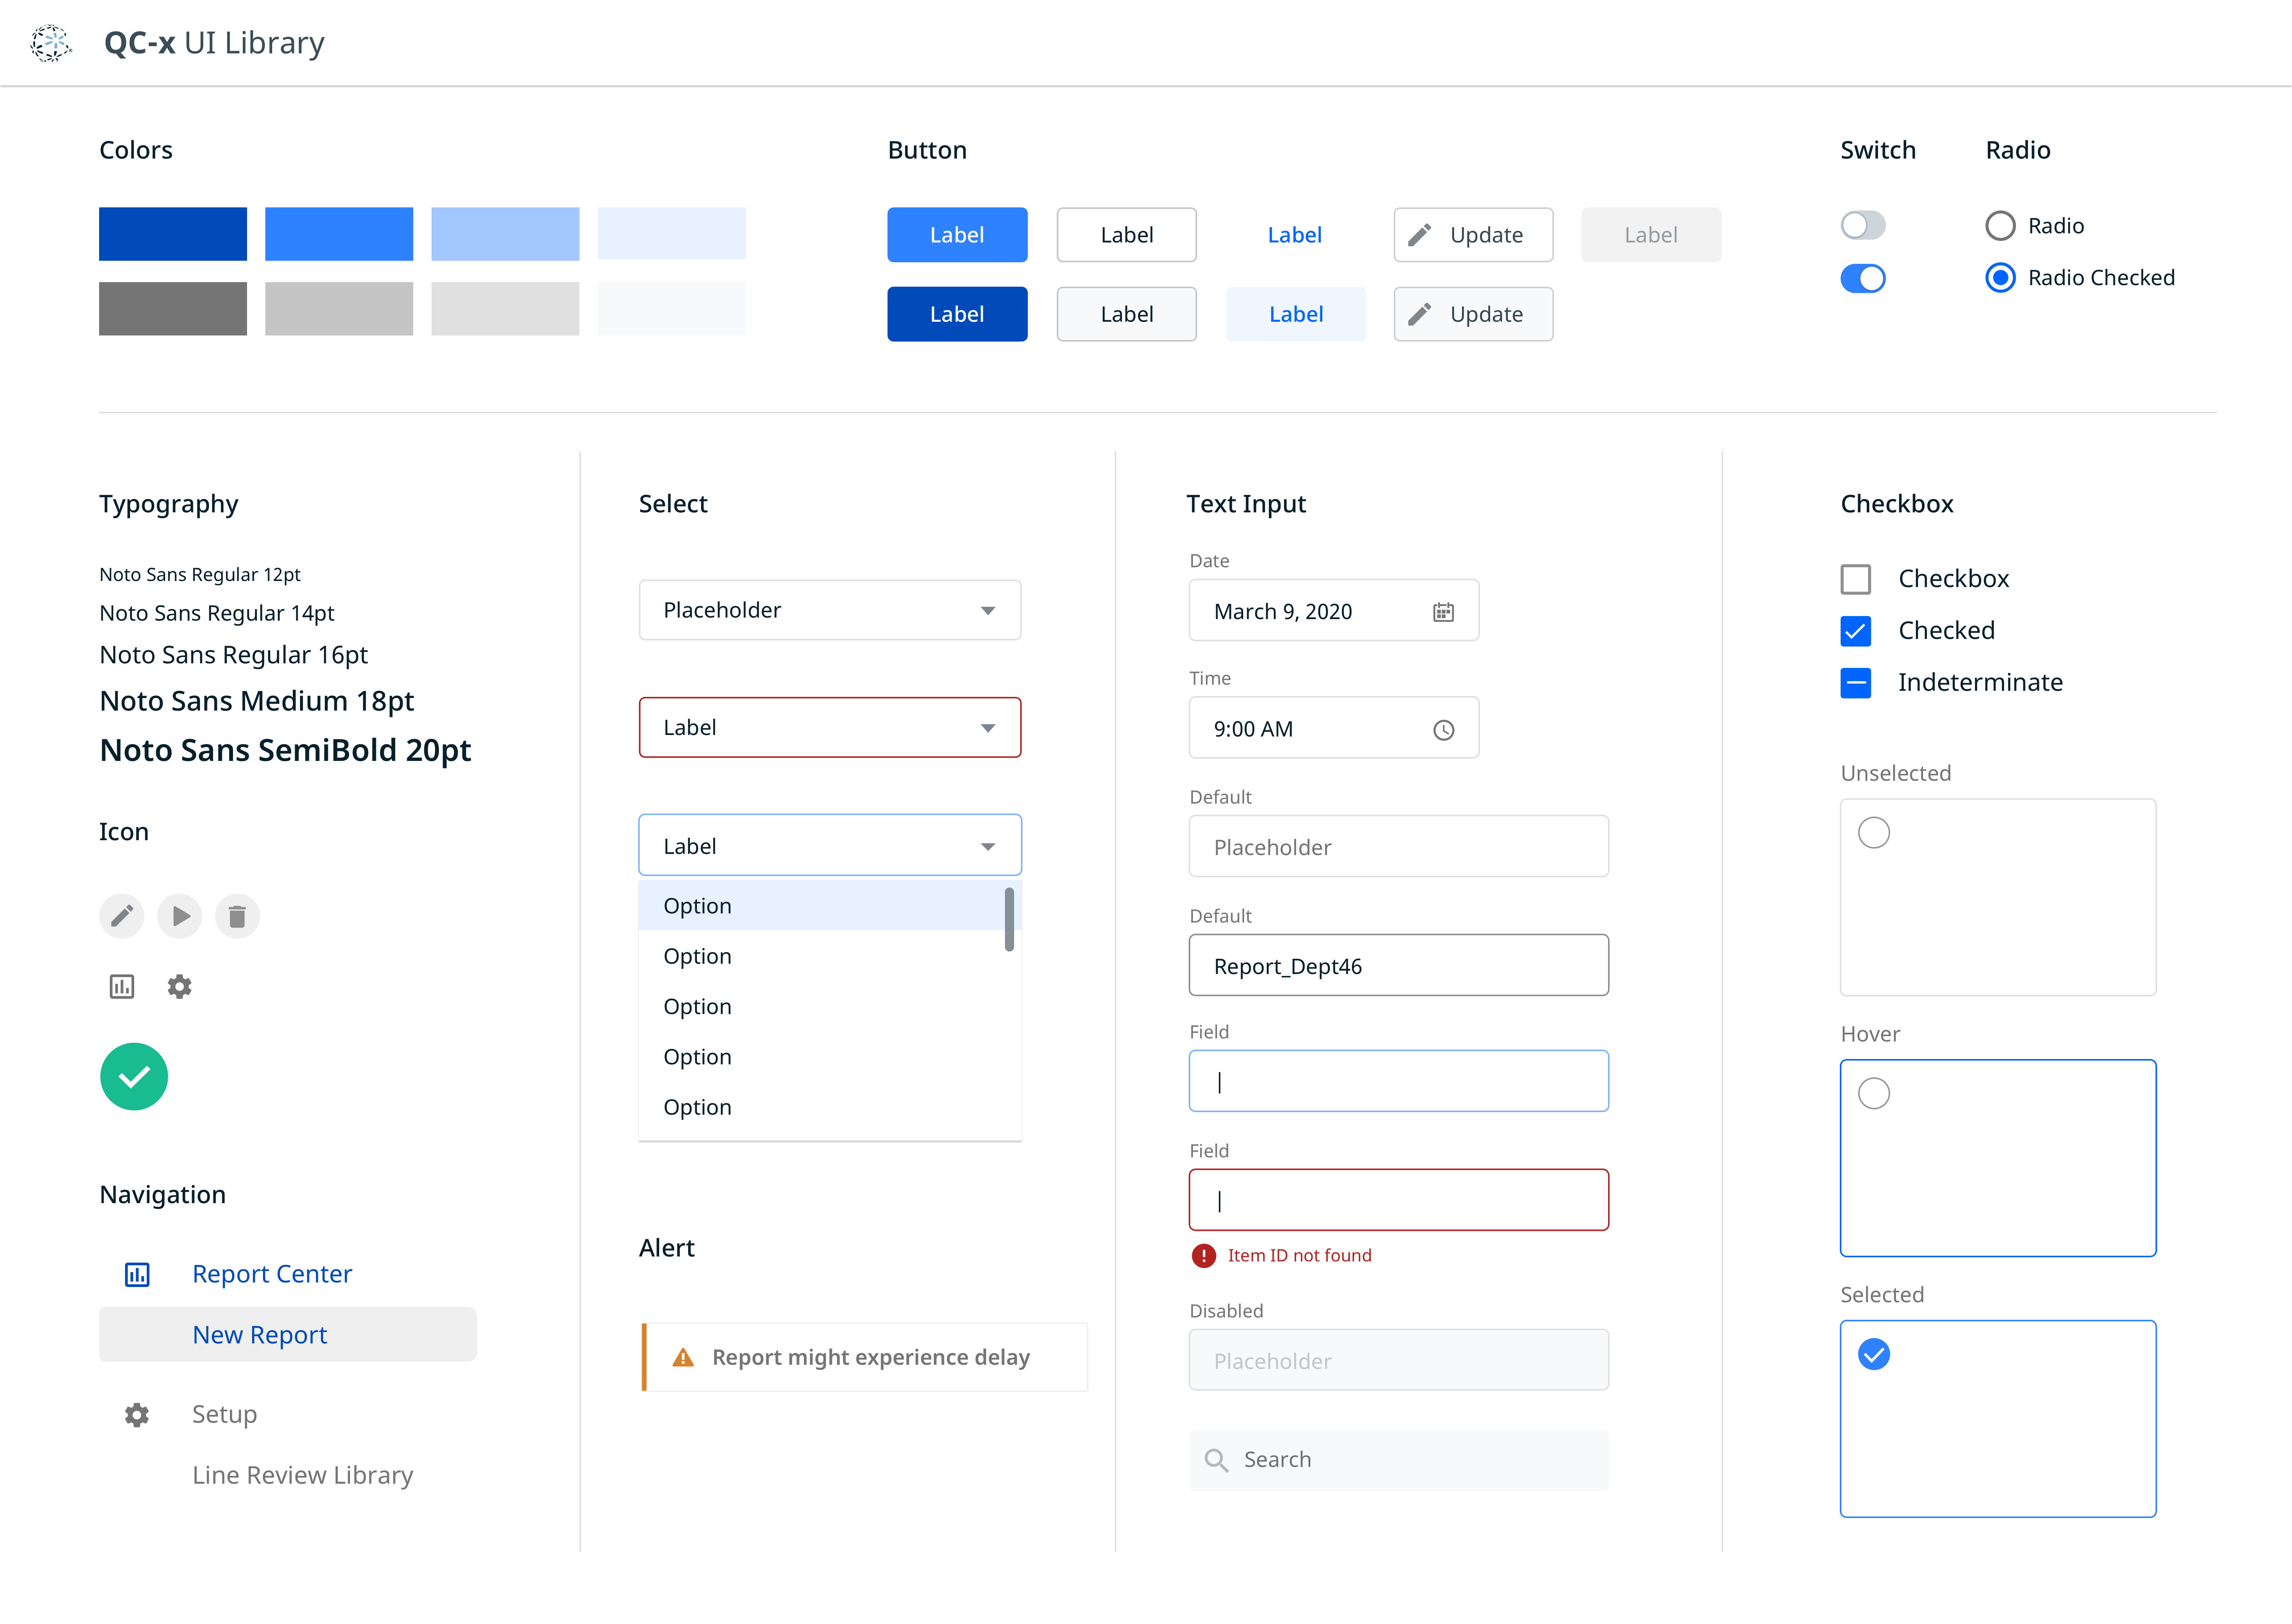
Task: Click the QC-x logo icon
Action: click(x=50, y=43)
